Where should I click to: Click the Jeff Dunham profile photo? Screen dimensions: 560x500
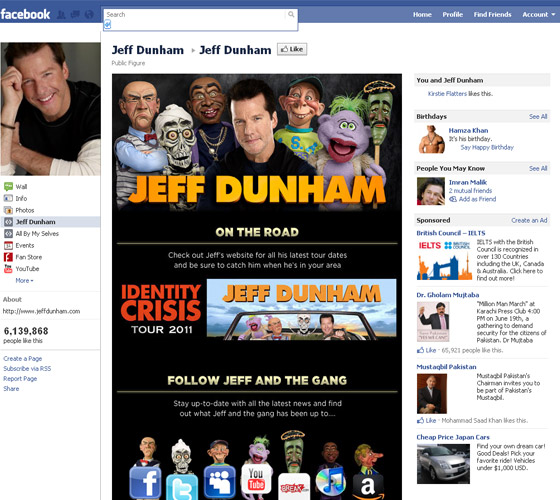click(50, 109)
